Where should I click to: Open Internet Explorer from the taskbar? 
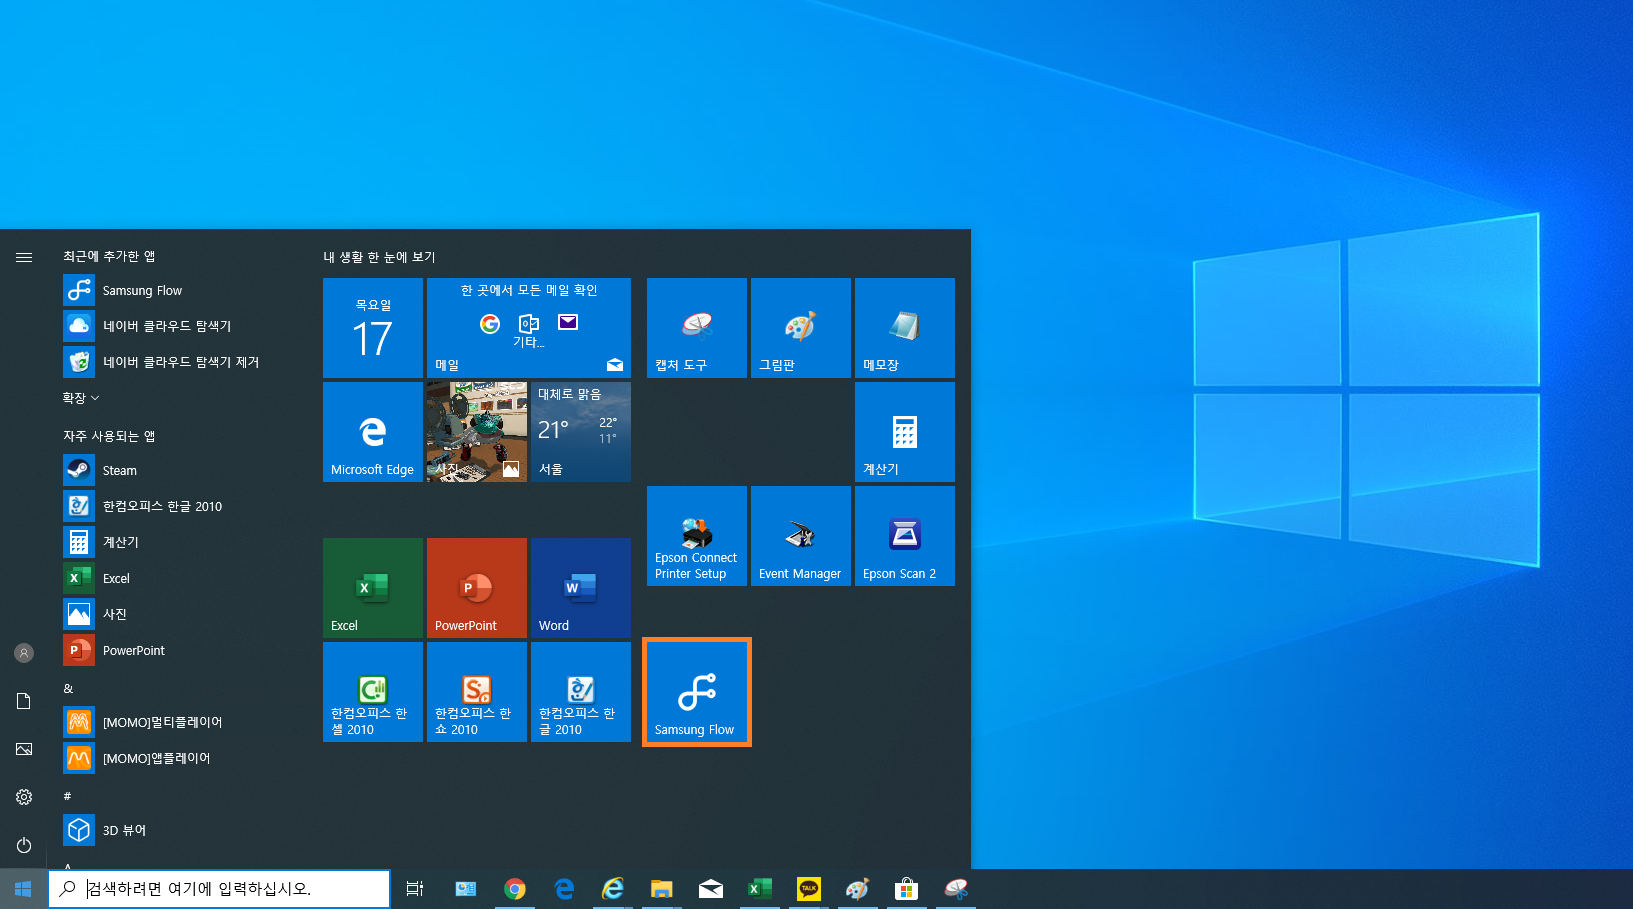coord(613,889)
